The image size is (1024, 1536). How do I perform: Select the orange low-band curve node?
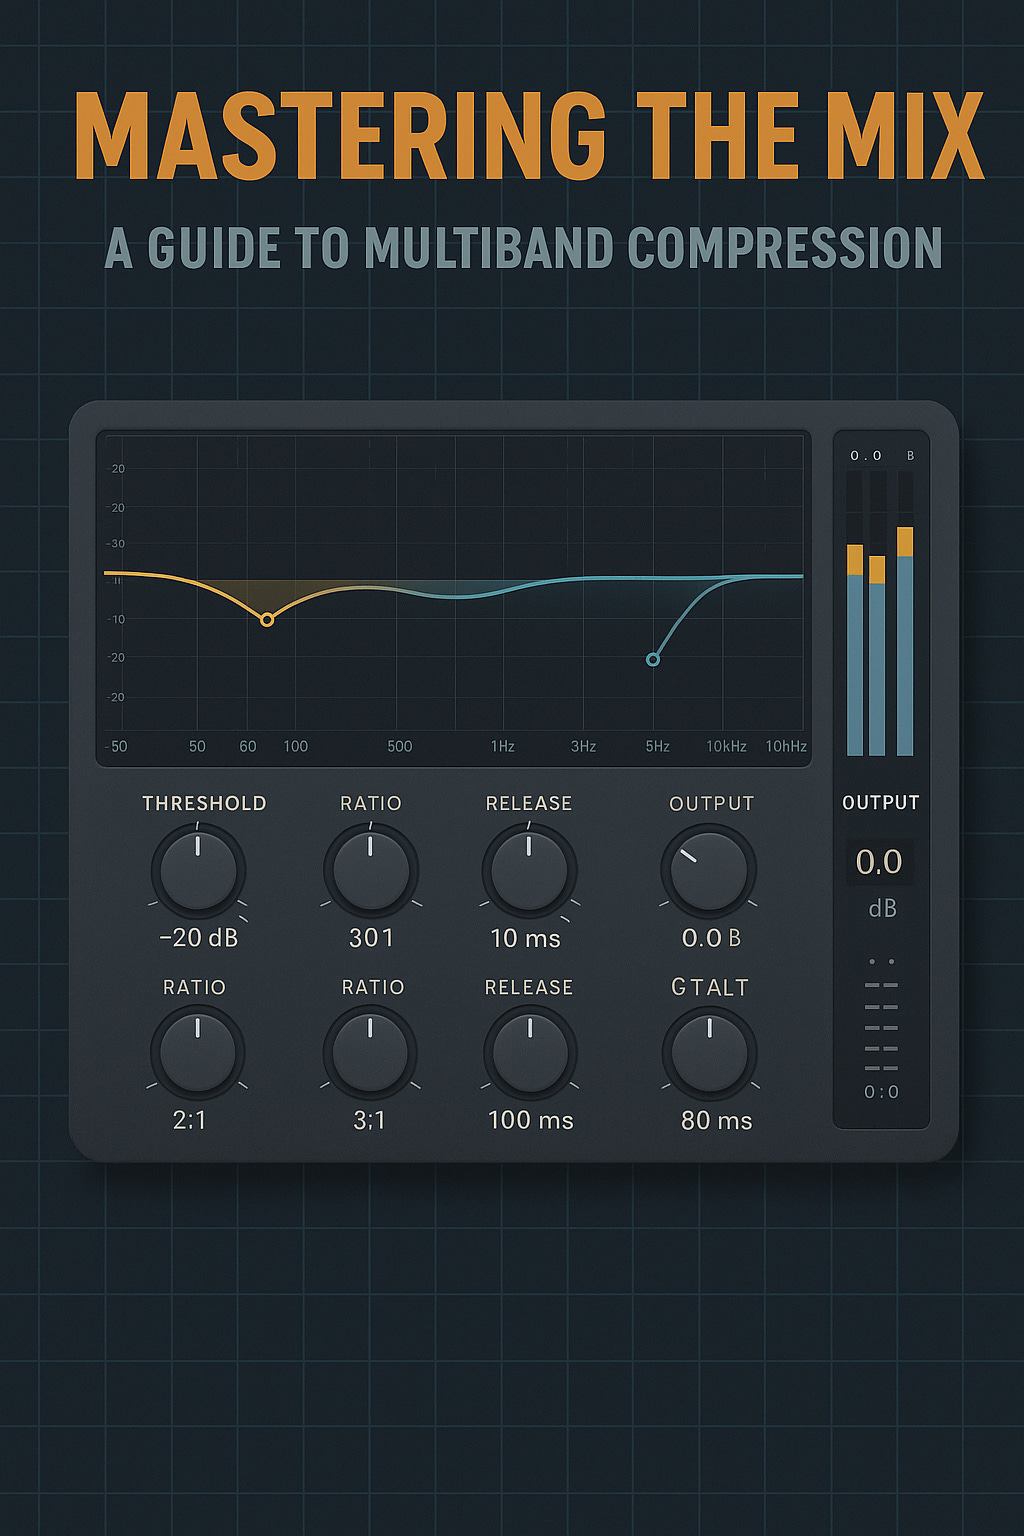(267, 620)
